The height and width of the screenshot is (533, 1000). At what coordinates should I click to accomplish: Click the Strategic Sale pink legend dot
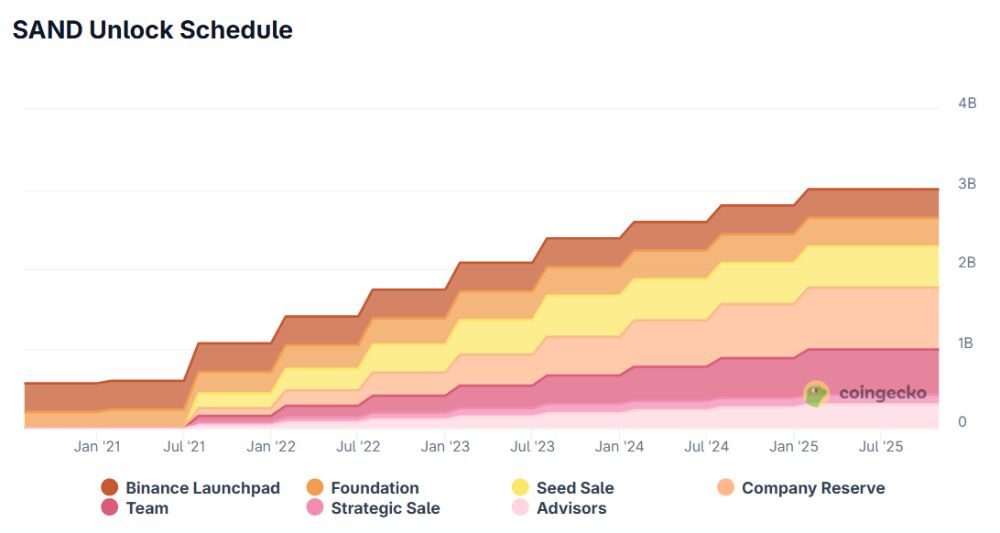pos(315,508)
